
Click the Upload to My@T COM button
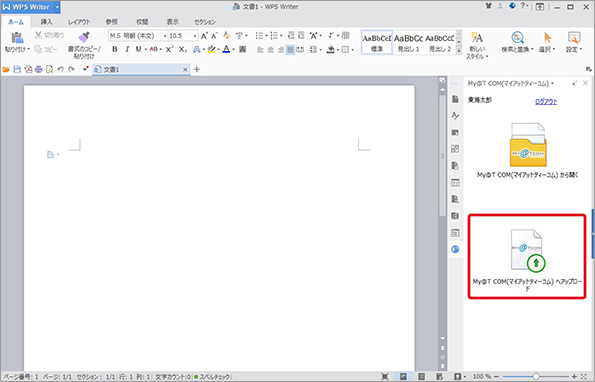[x=527, y=256]
